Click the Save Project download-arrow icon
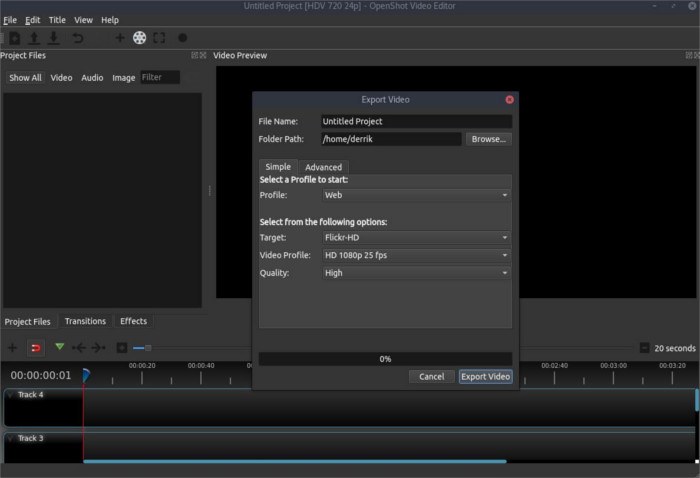This screenshot has width=700, height=478. click(54, 38)
